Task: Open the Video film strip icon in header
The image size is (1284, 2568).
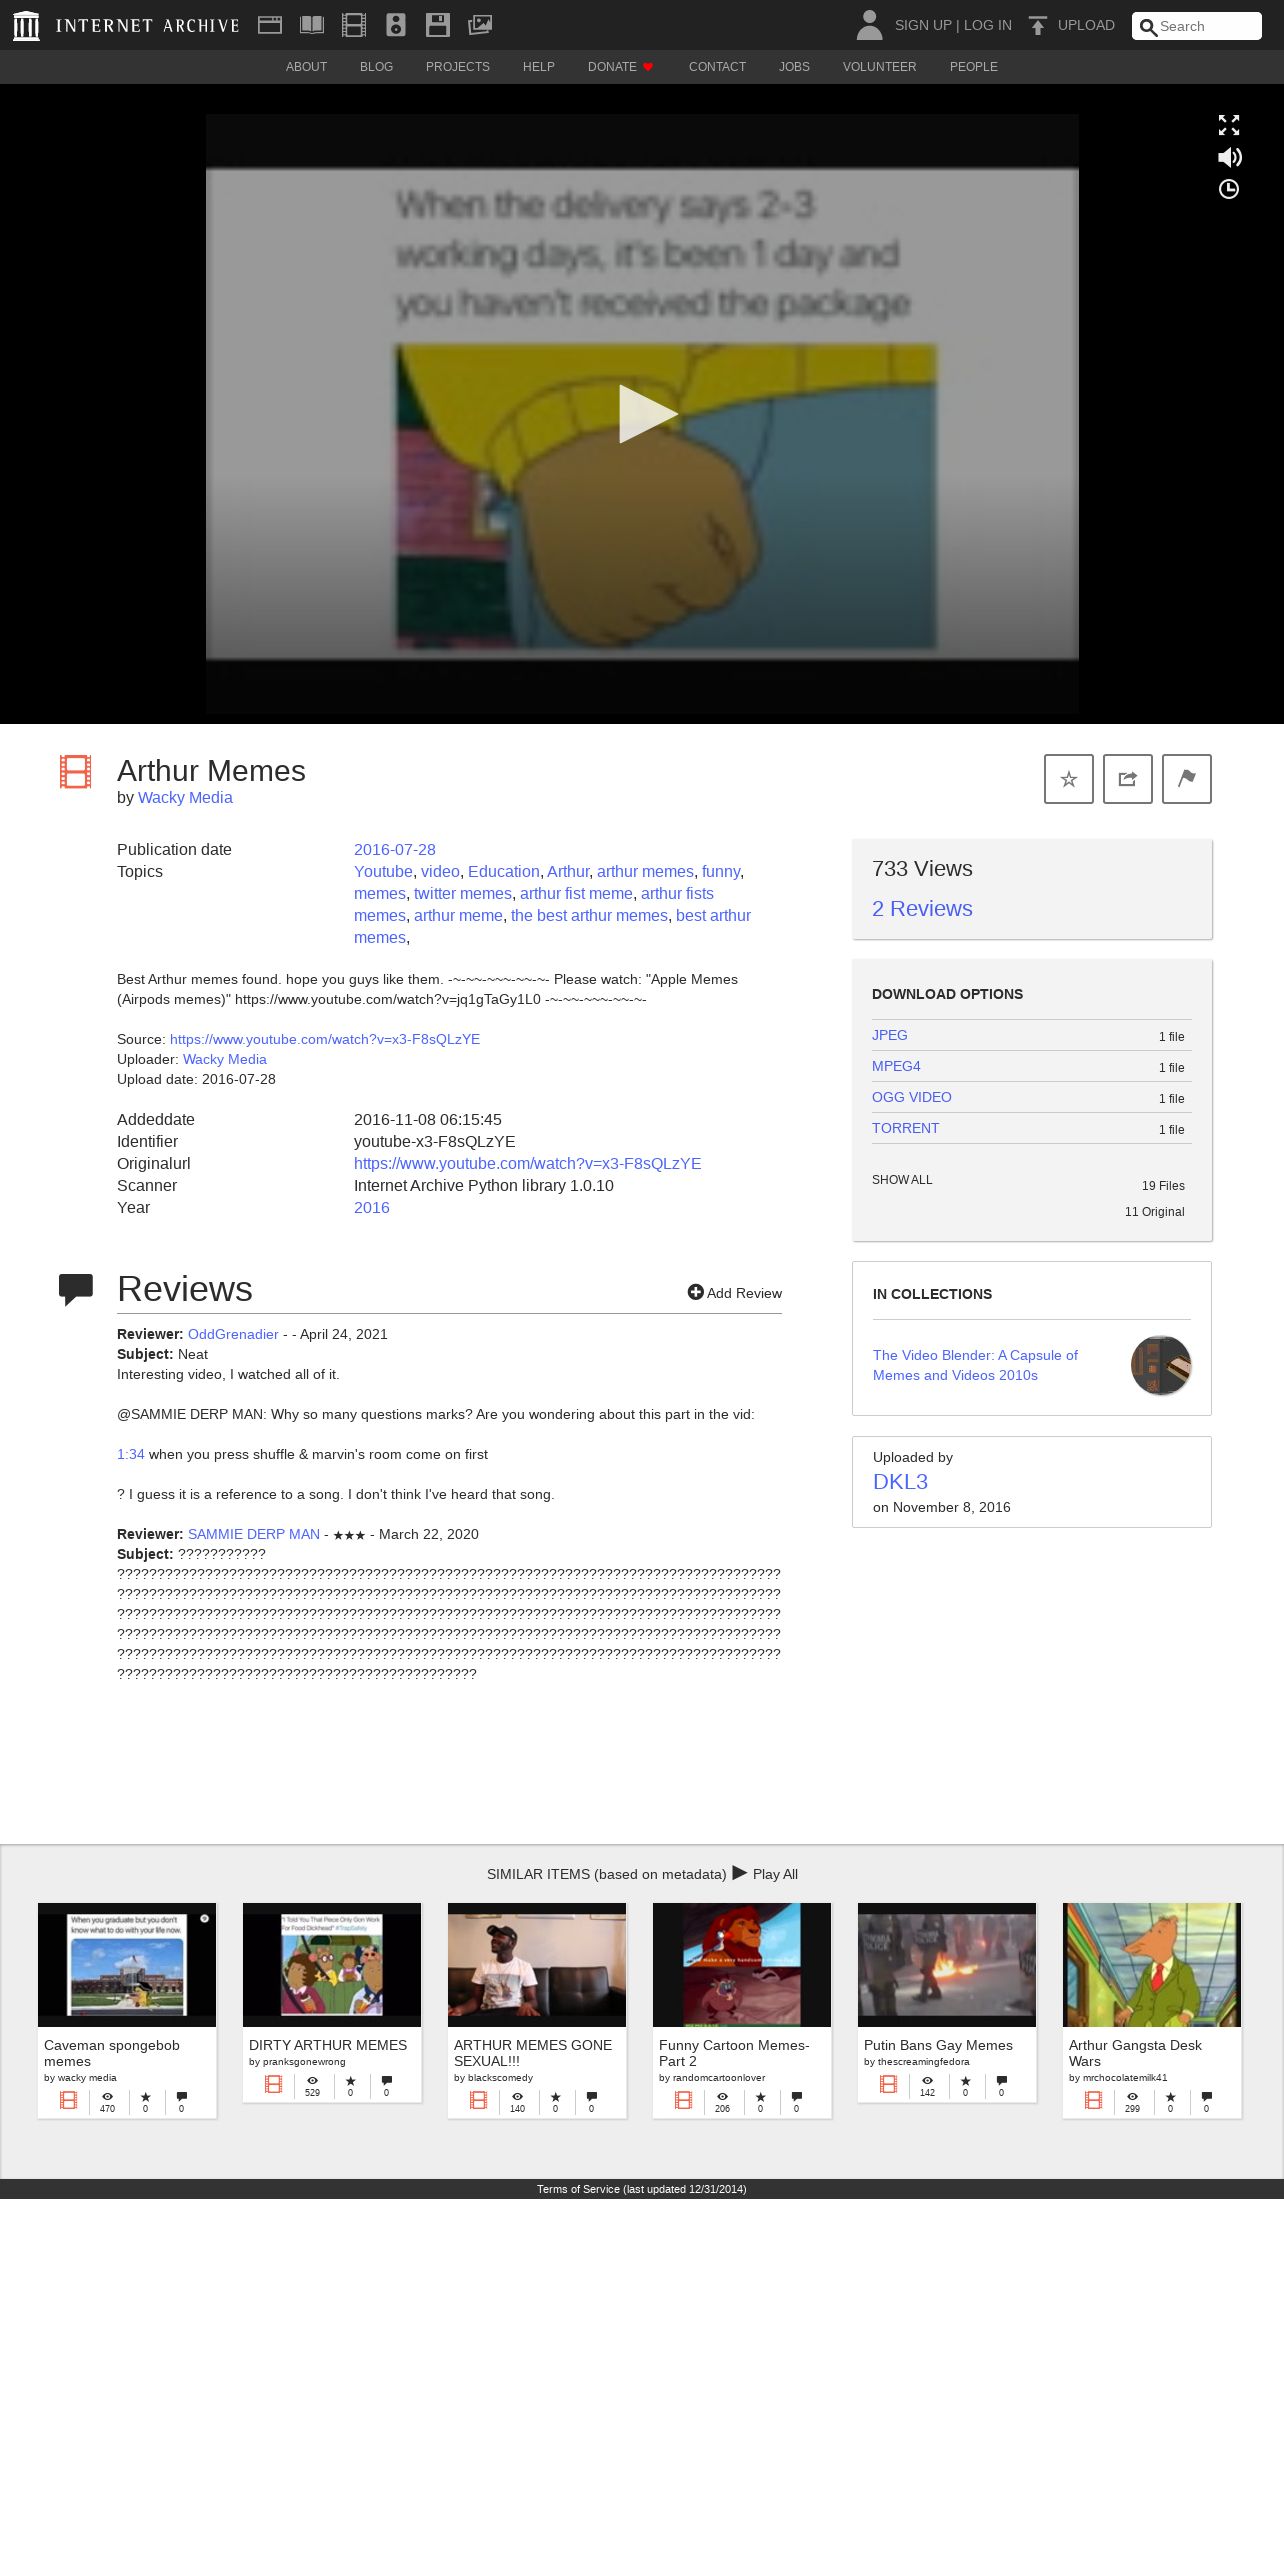Action: coord(354,25)
